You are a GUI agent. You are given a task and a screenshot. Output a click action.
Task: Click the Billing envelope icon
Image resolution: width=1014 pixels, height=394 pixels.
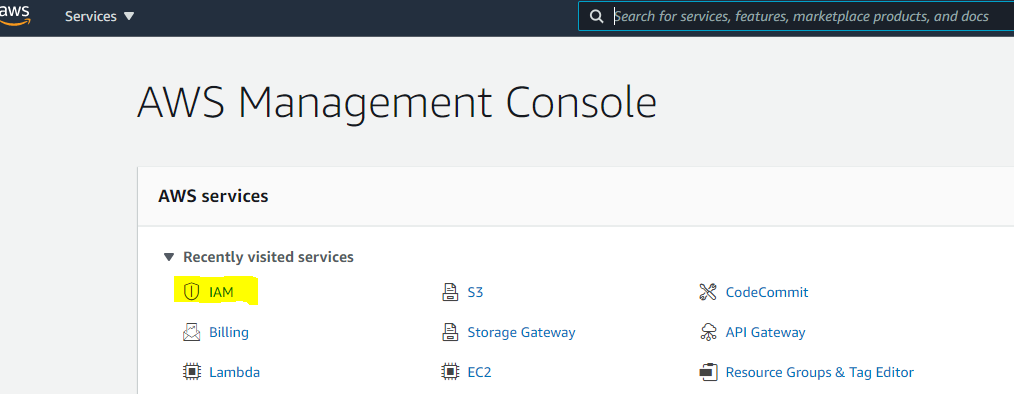point(191,333)
